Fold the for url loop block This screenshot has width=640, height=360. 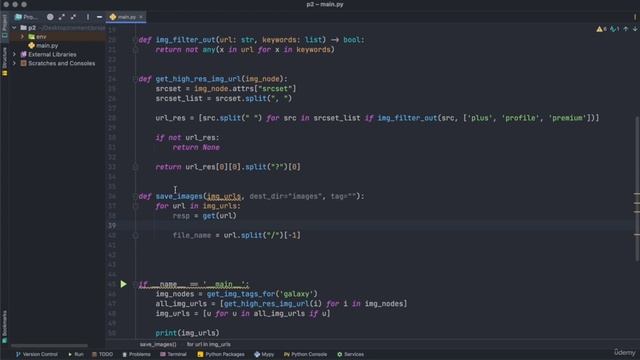[135, 206]
